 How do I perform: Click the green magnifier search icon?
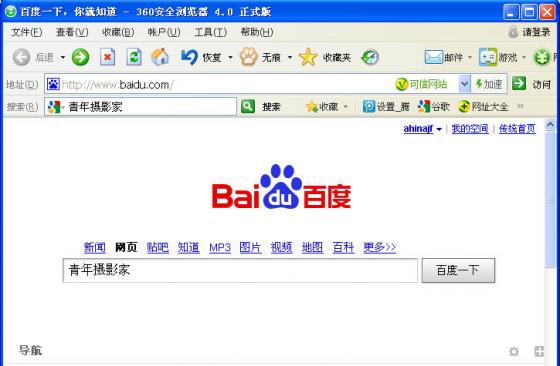[248, 106]
